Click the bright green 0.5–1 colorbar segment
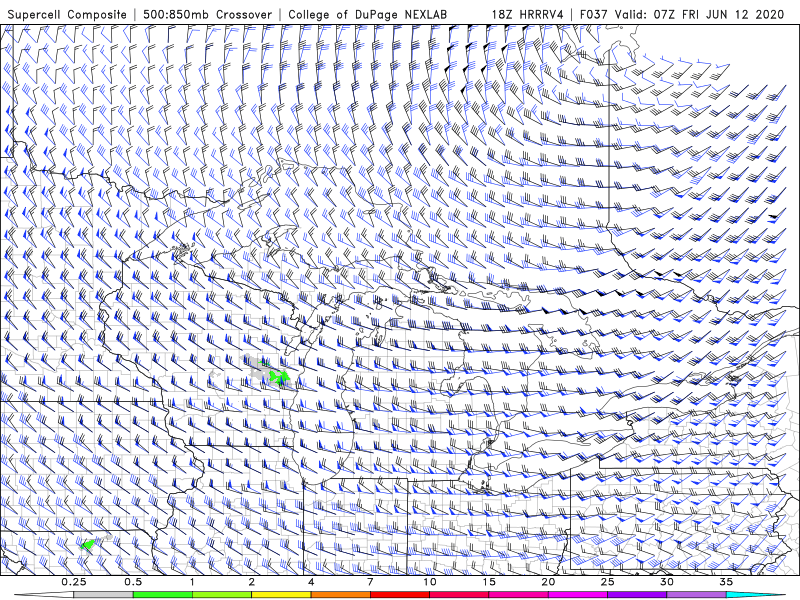Image resolution: width=800 pixels, height=600 pixels. [162, 595]
